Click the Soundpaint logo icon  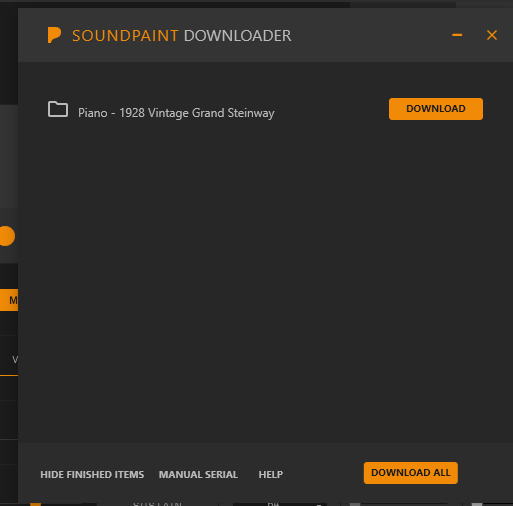(x=54, y=35)
